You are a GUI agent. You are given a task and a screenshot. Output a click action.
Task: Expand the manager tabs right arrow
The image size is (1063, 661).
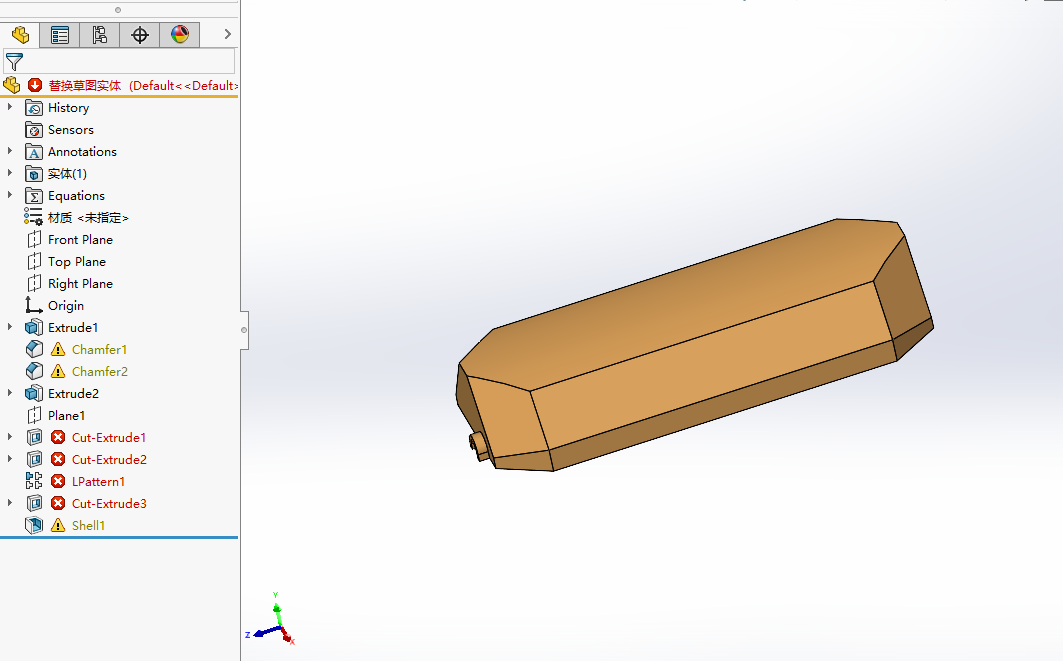coord(227,35)
